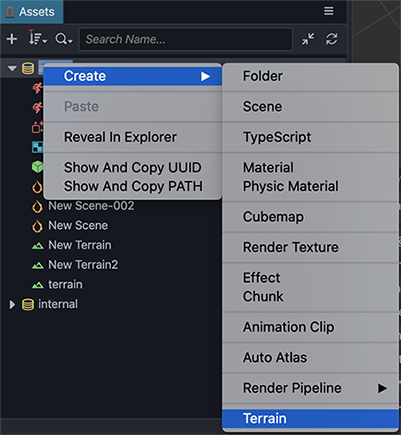Create a new Scene from submenu

310,107
